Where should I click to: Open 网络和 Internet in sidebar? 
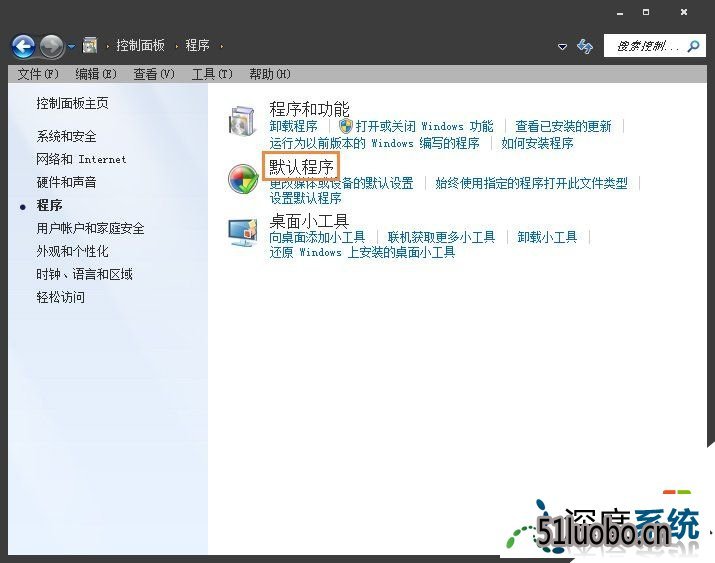pos(81,159)
